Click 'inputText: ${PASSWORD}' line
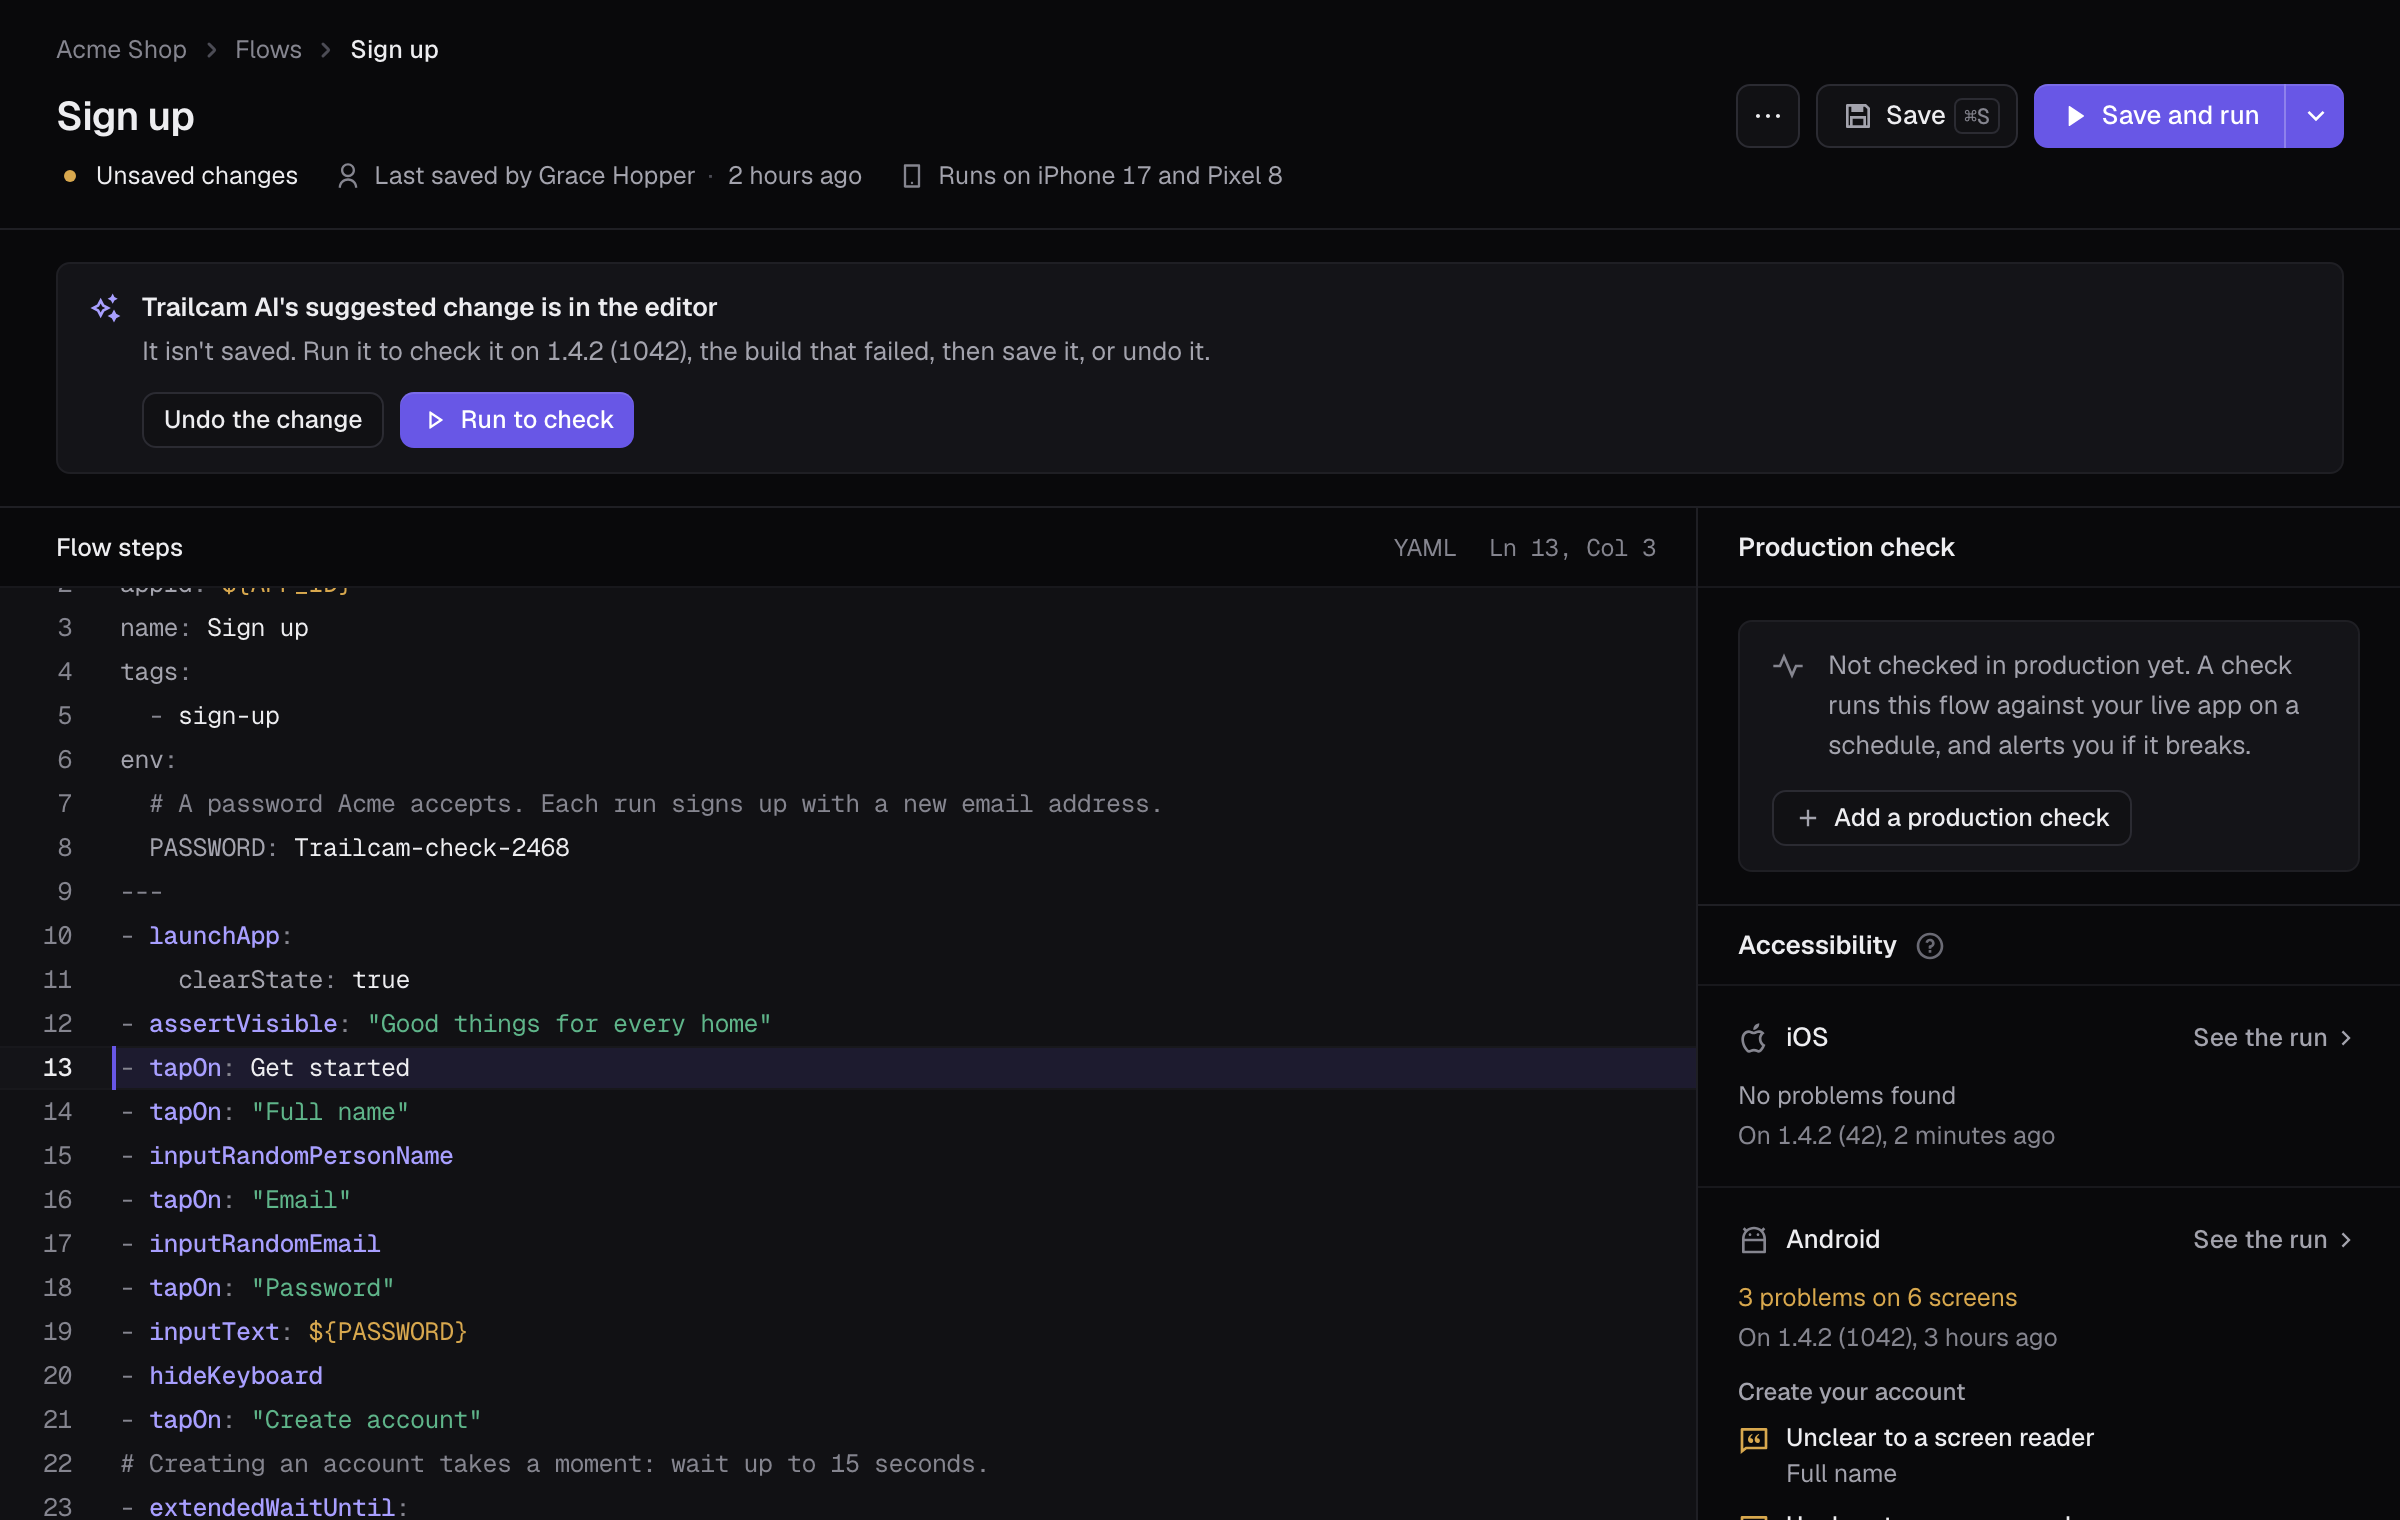The height and width of the screenshot is (1520, 2400). (293, 1332)
